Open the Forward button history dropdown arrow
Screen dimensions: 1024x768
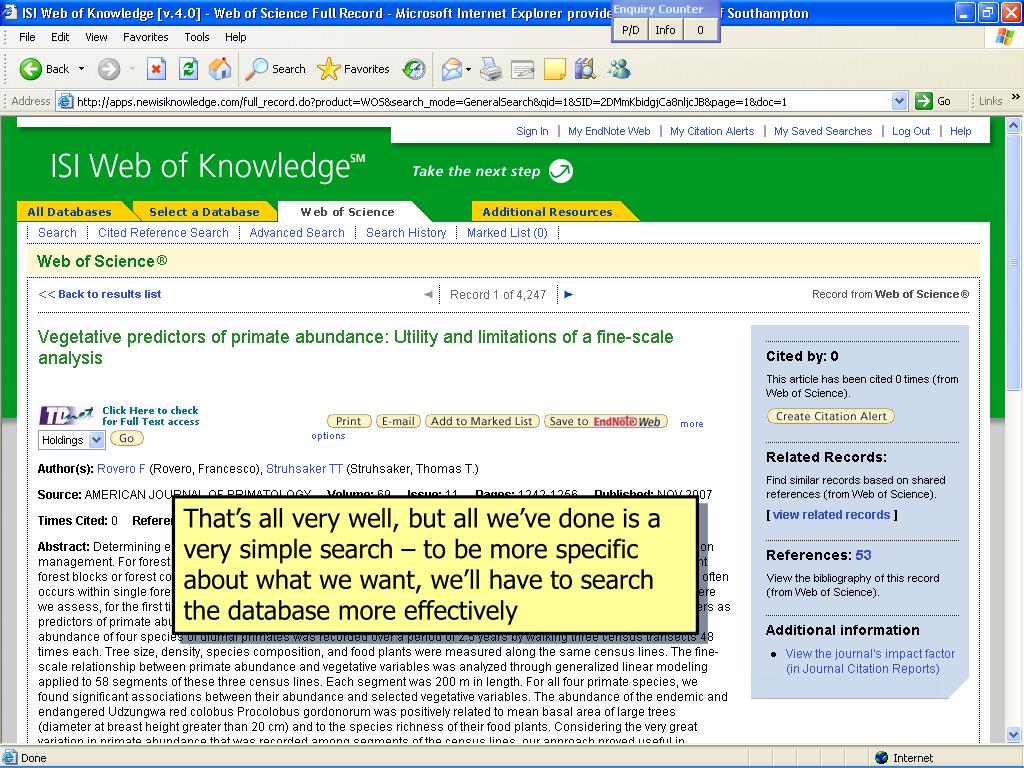tap(132, 69)
